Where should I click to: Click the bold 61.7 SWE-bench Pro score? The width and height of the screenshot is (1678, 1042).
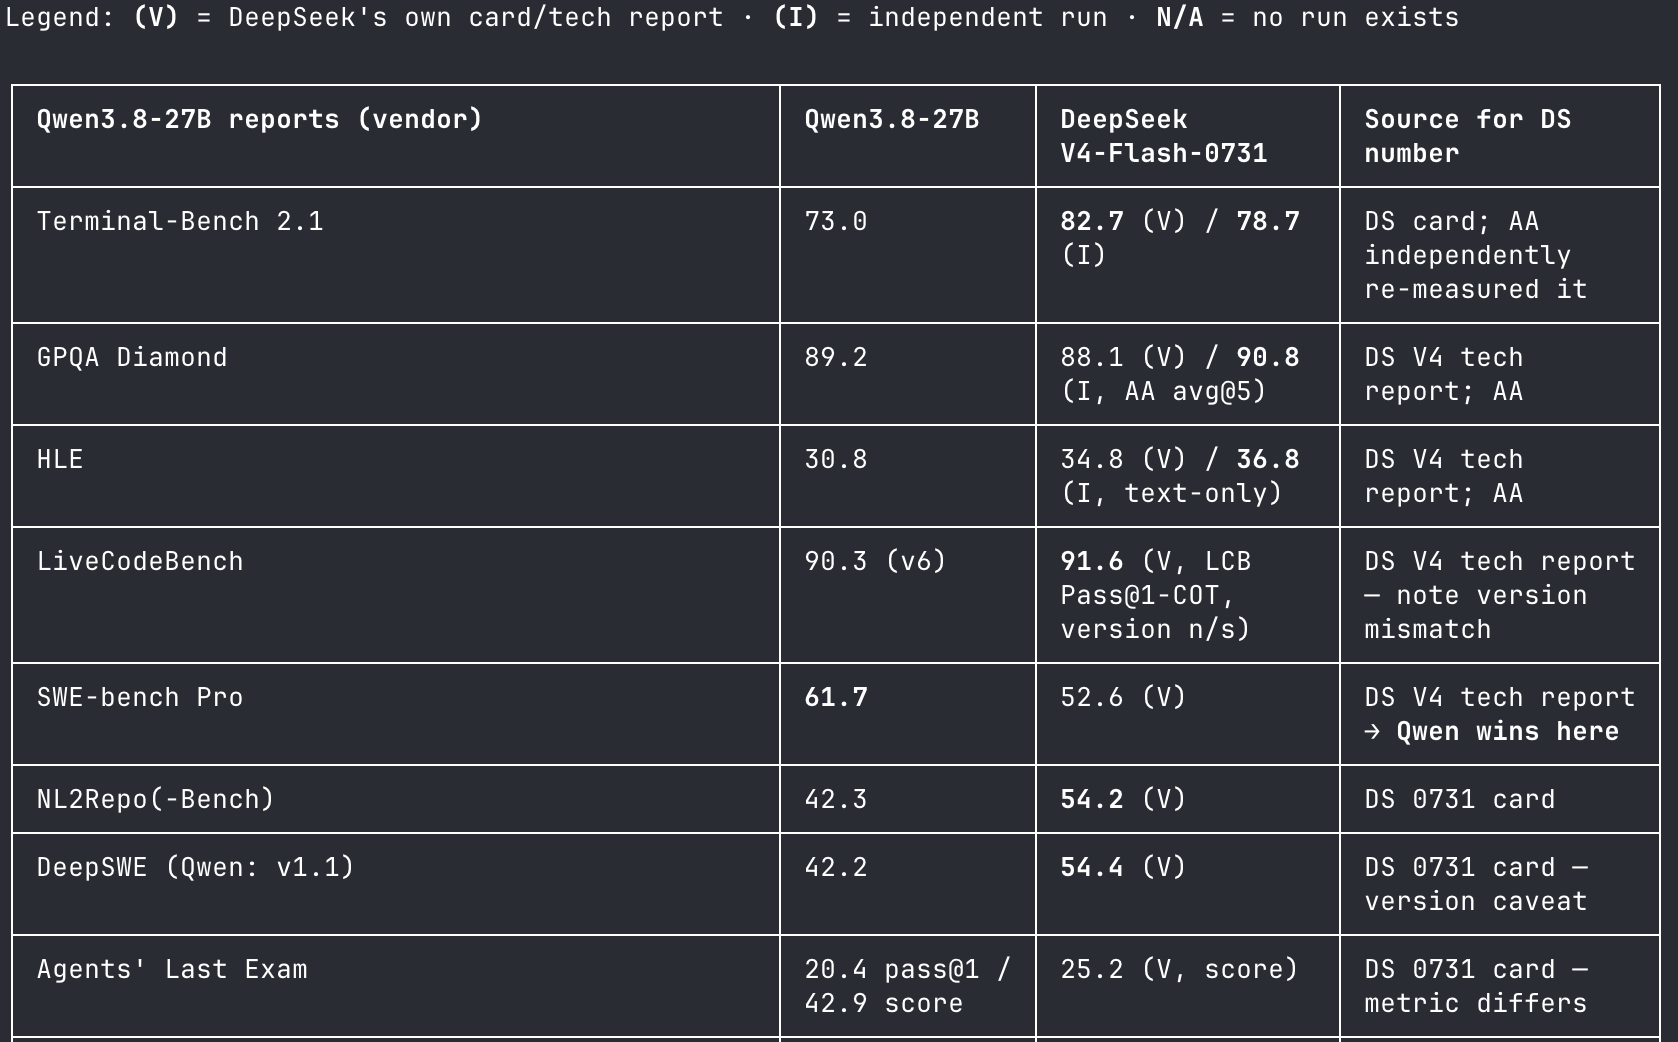(x=836, y=697)
